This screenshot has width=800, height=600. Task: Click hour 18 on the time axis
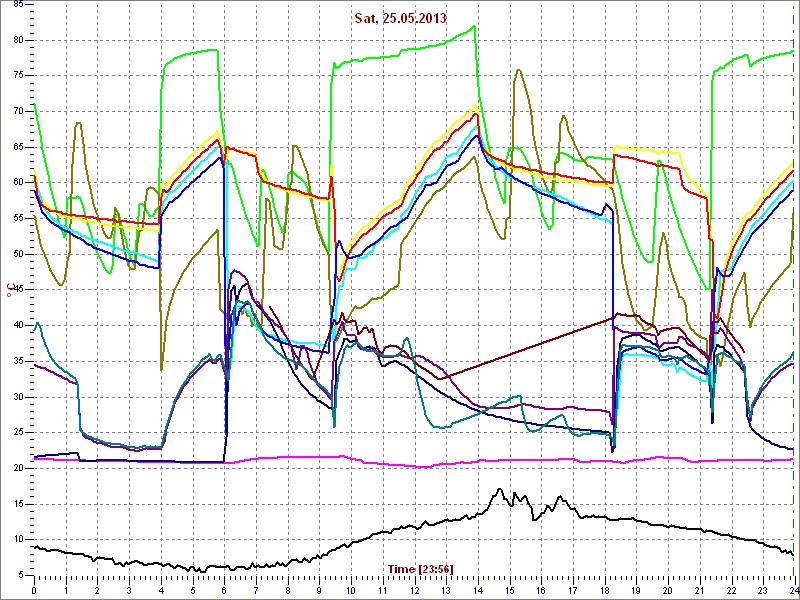(604, 590)
